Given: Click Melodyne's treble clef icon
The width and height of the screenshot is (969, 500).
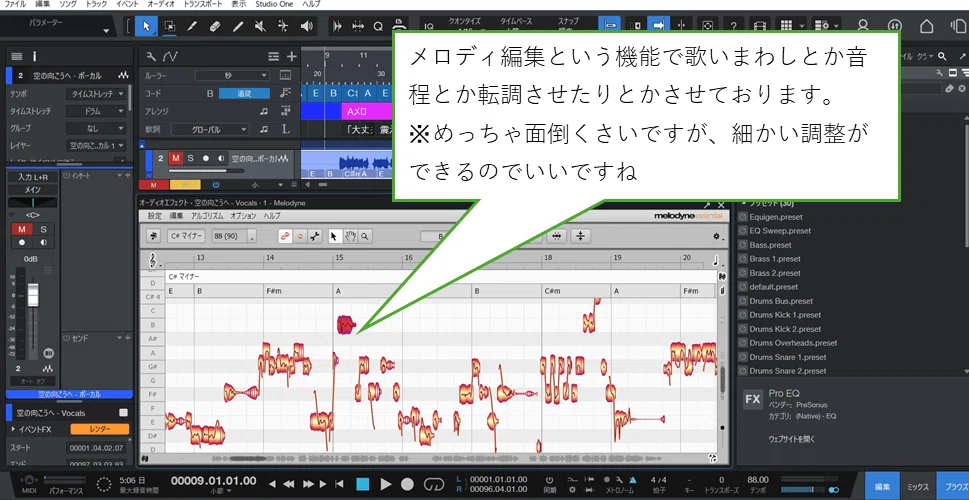Looking at the screenshot, I should 152,260.
